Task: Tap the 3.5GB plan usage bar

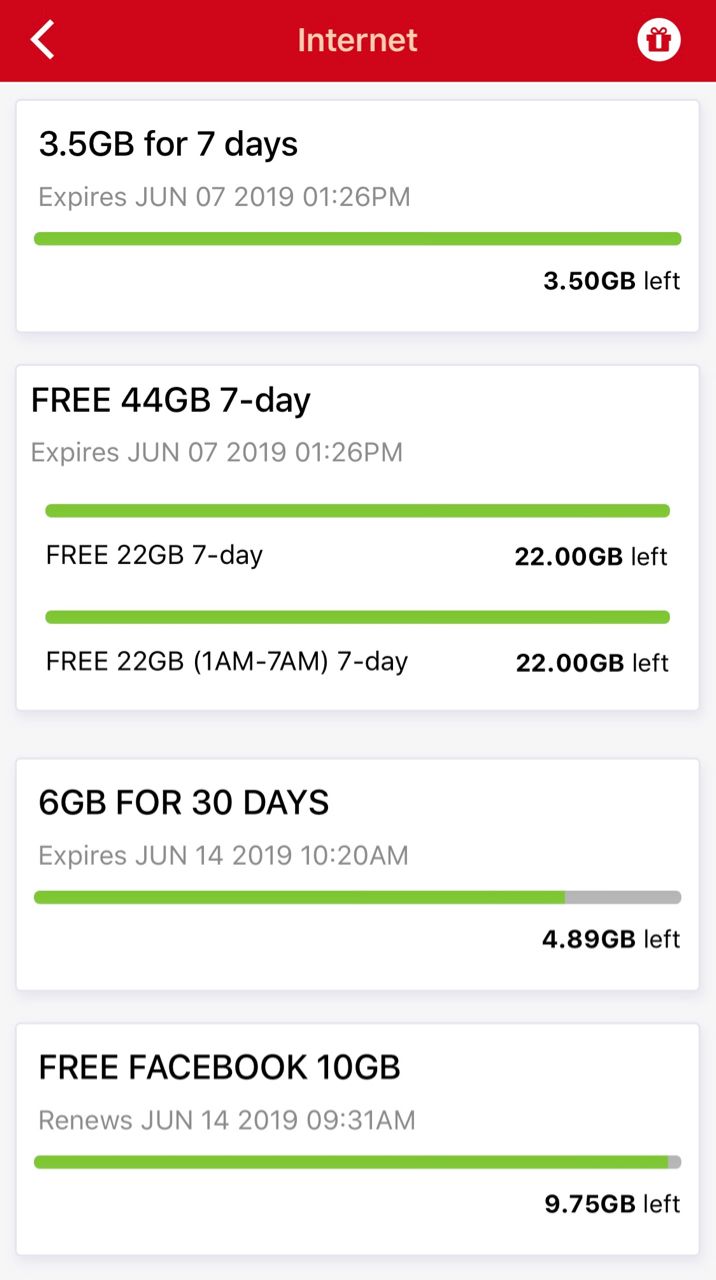Action: click(x=357, y=239)
